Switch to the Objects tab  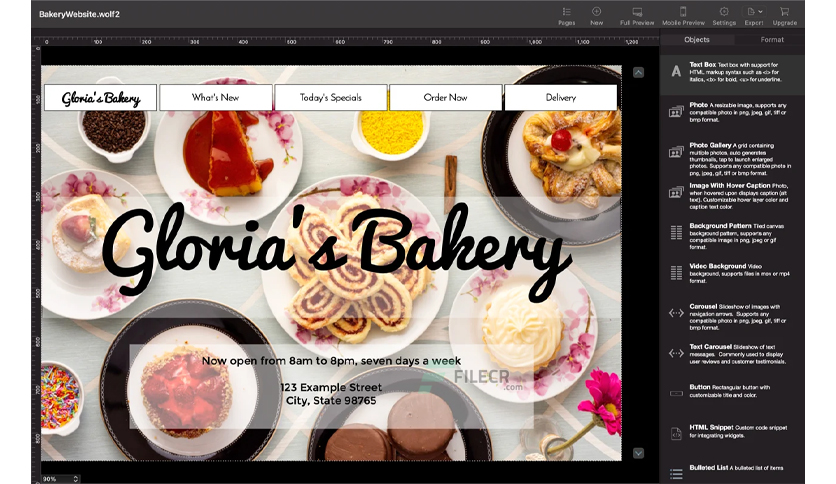pos(697,39)
